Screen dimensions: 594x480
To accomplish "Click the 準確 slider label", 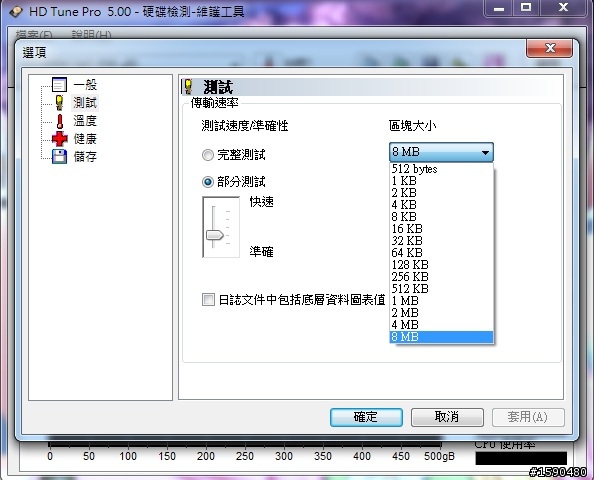I will pyautogui.click(x=261, y=252).
